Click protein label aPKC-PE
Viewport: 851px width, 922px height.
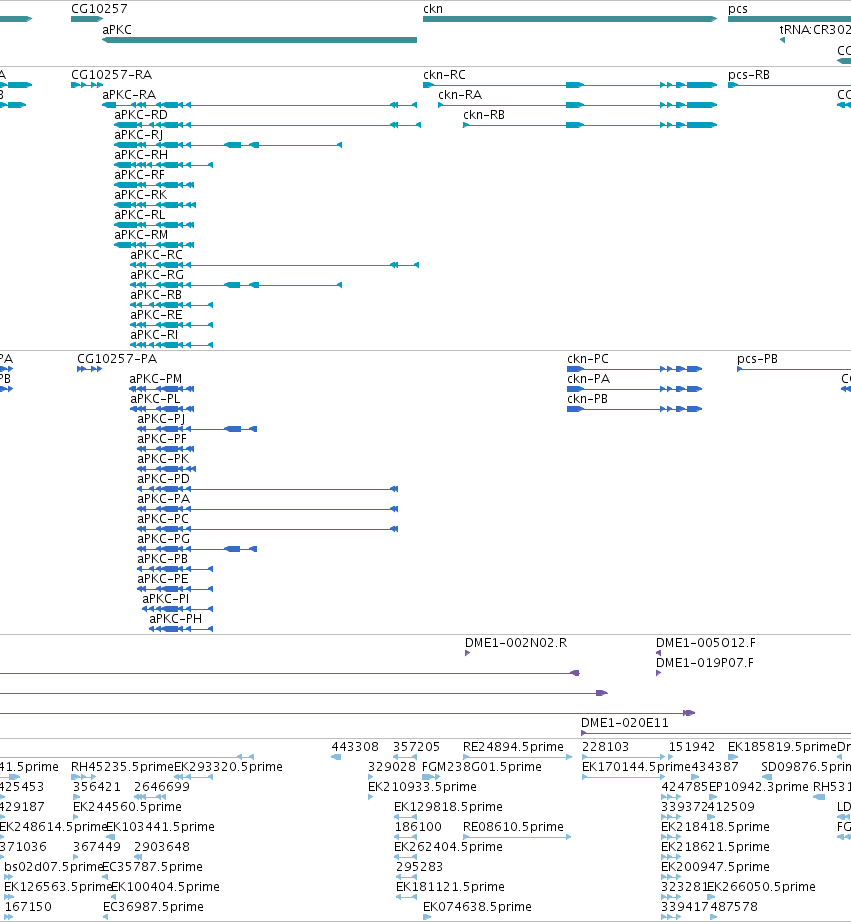[163, 579]
